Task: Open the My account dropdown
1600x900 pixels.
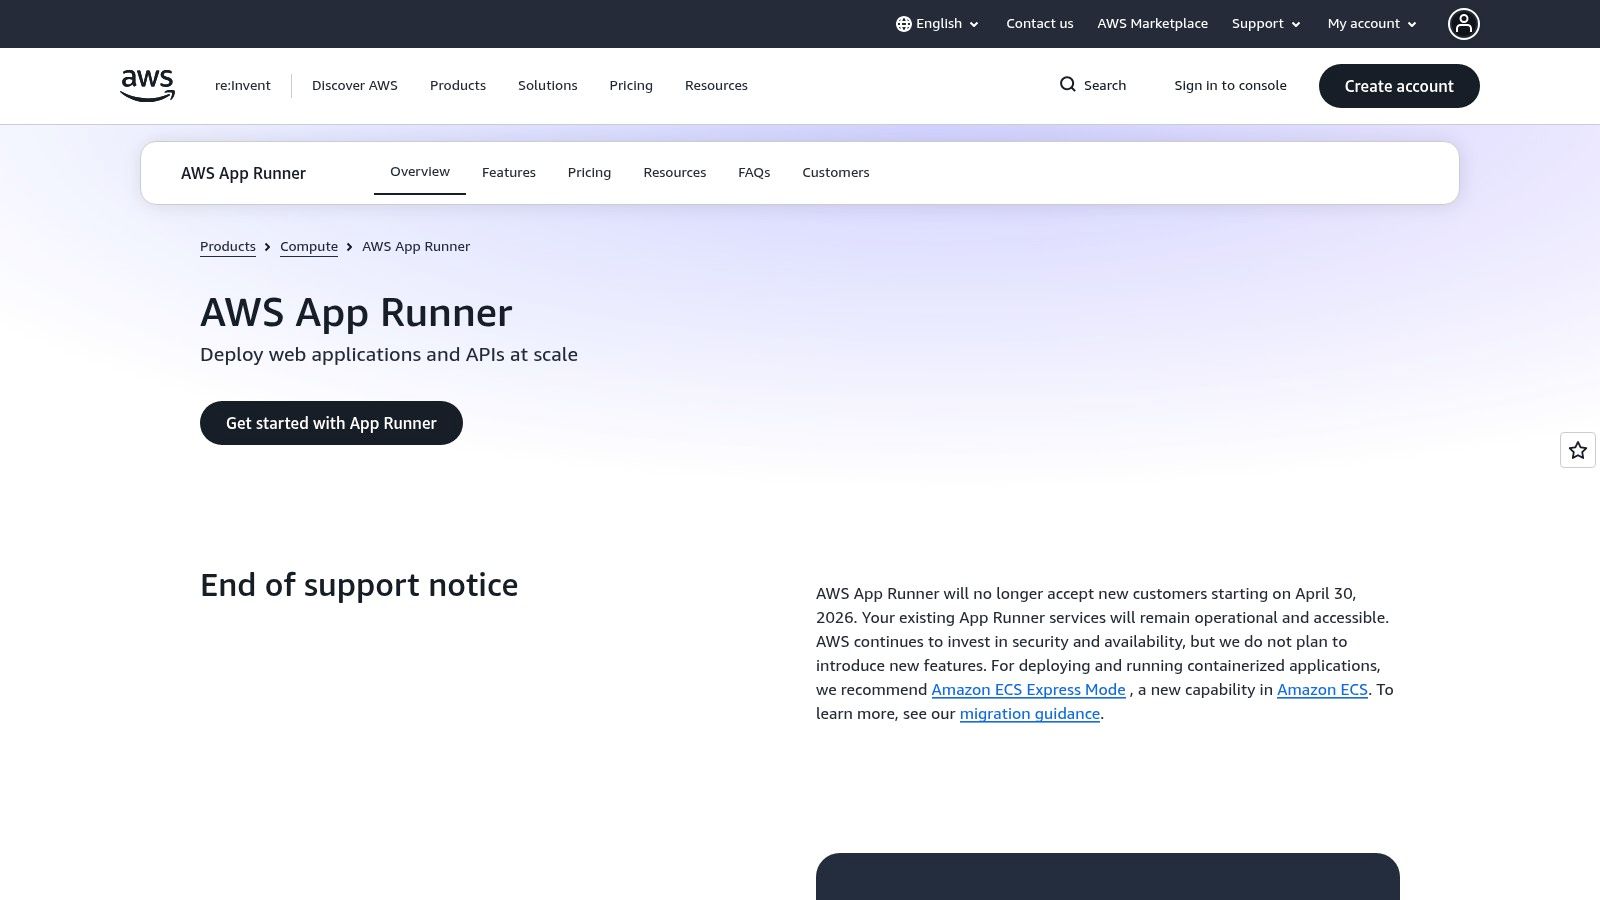Action: click(x=1372, y=24)
